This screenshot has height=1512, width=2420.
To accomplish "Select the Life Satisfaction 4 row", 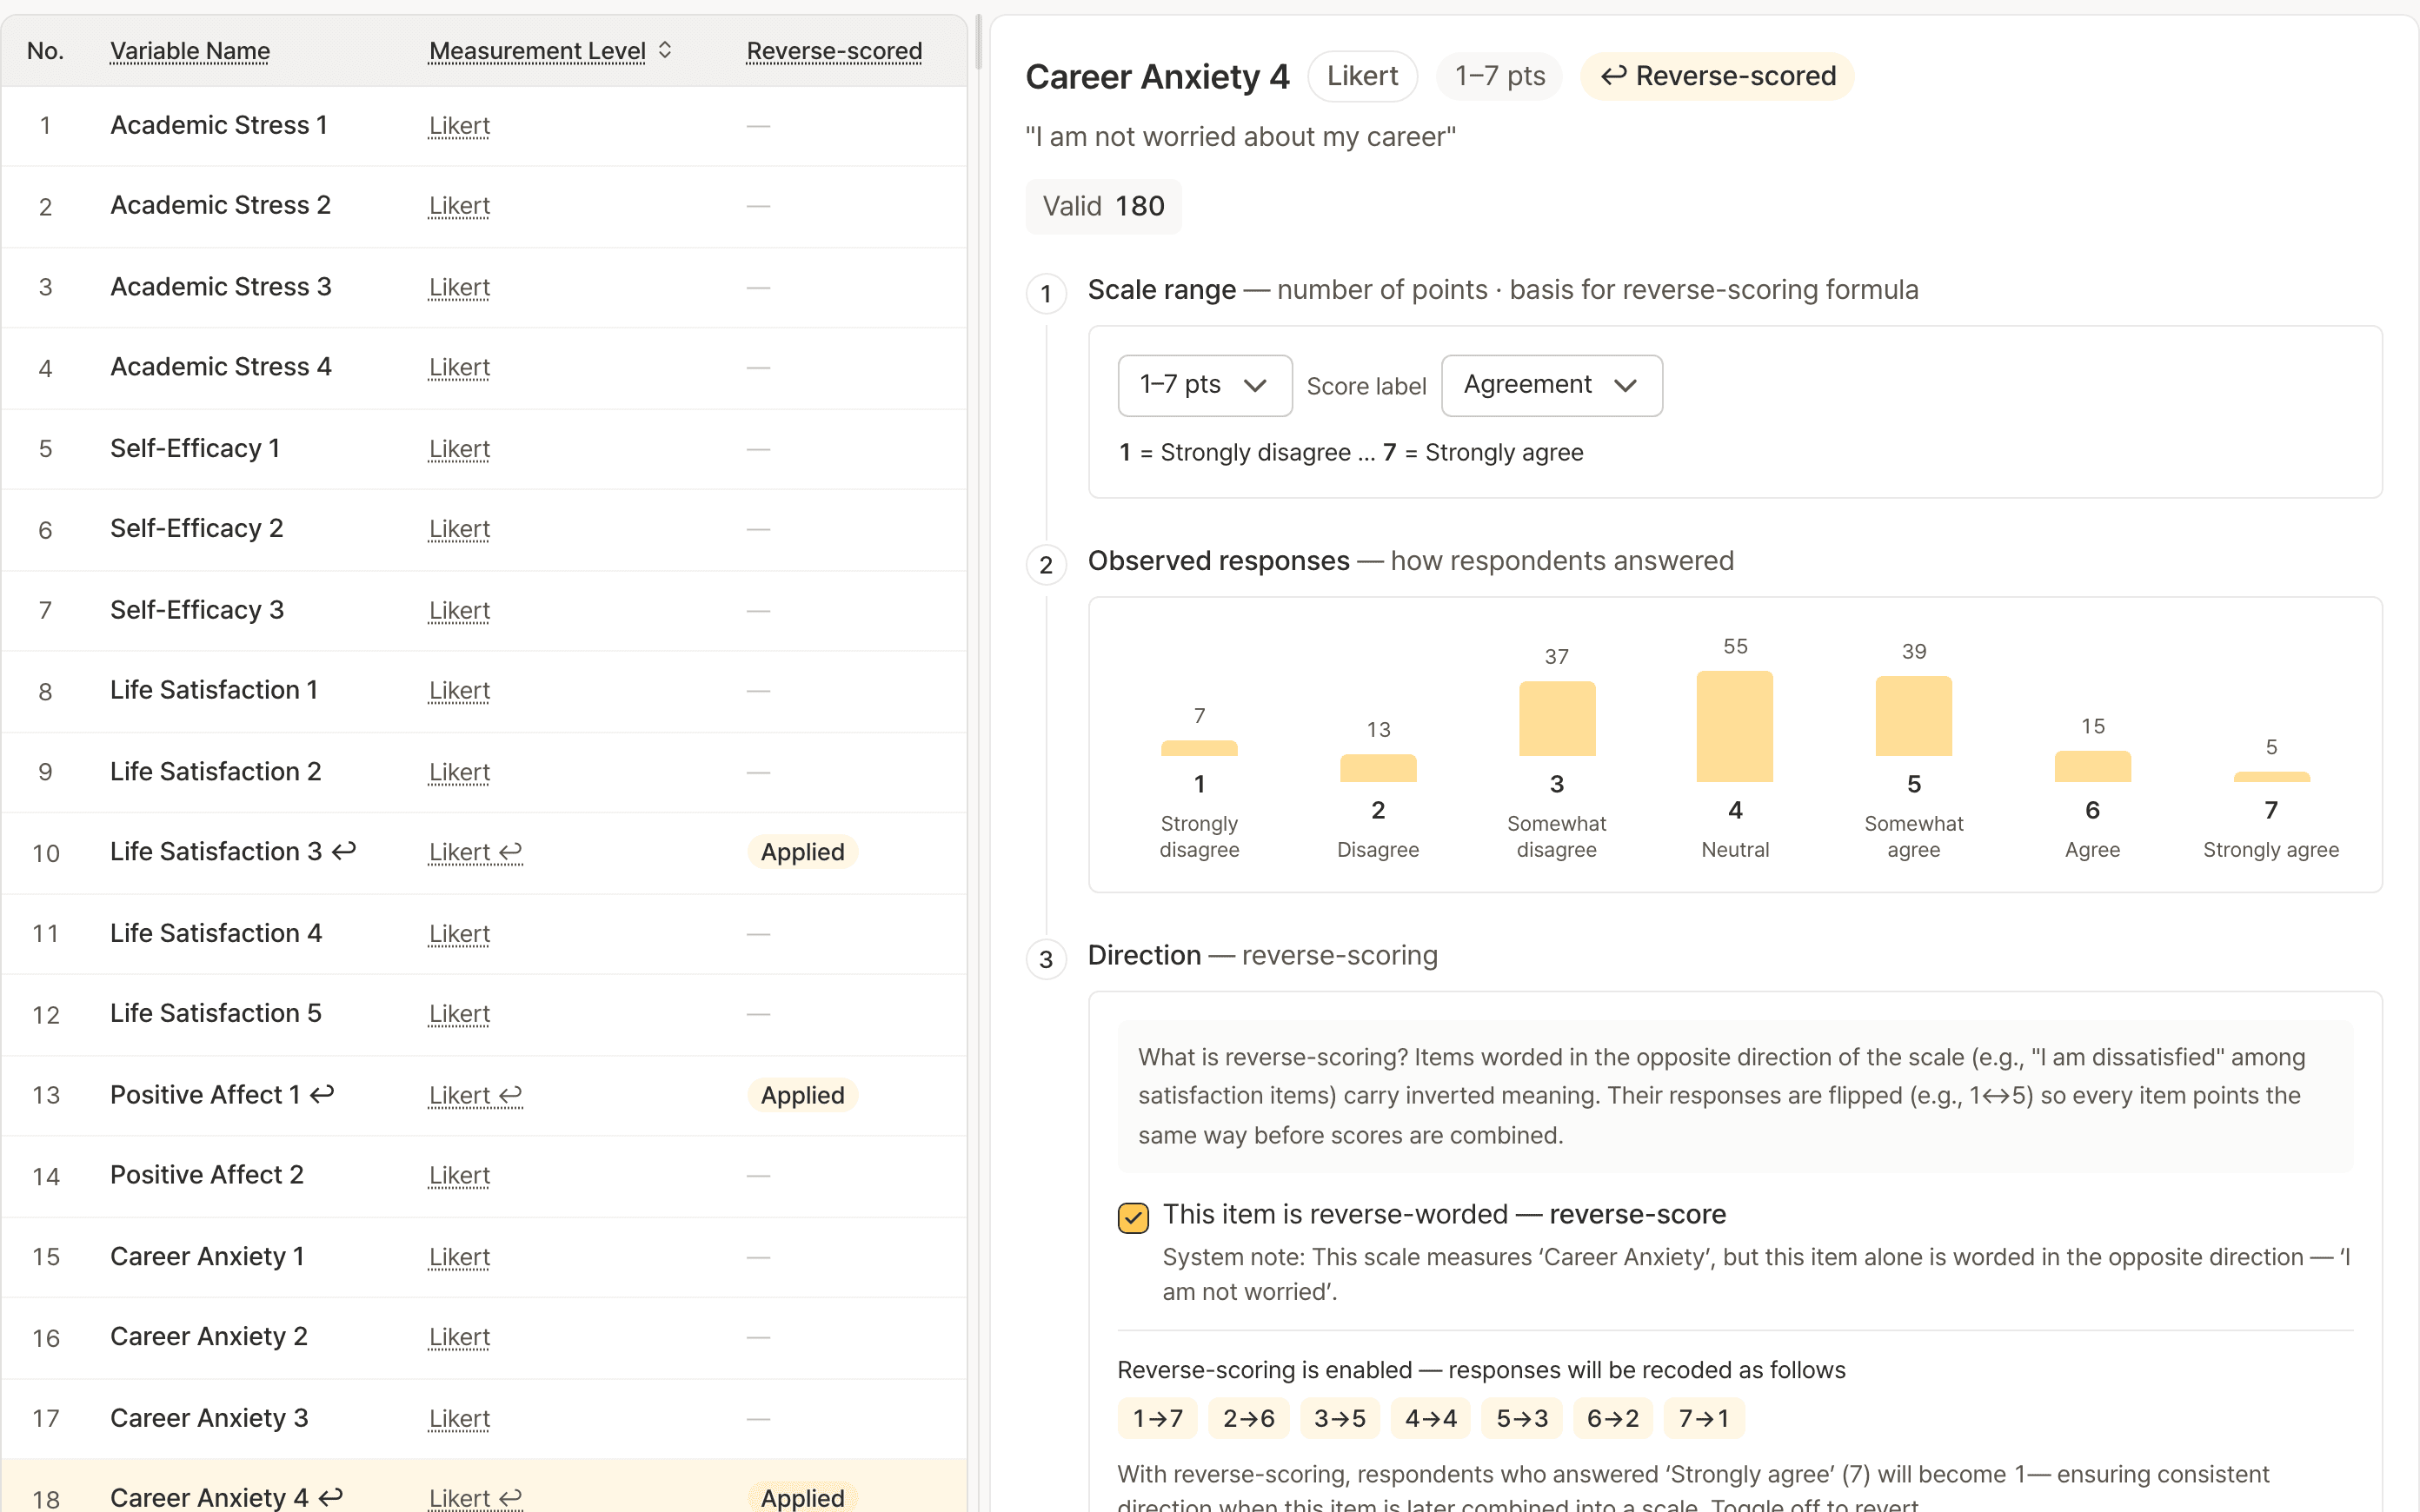I will point(484,933).
